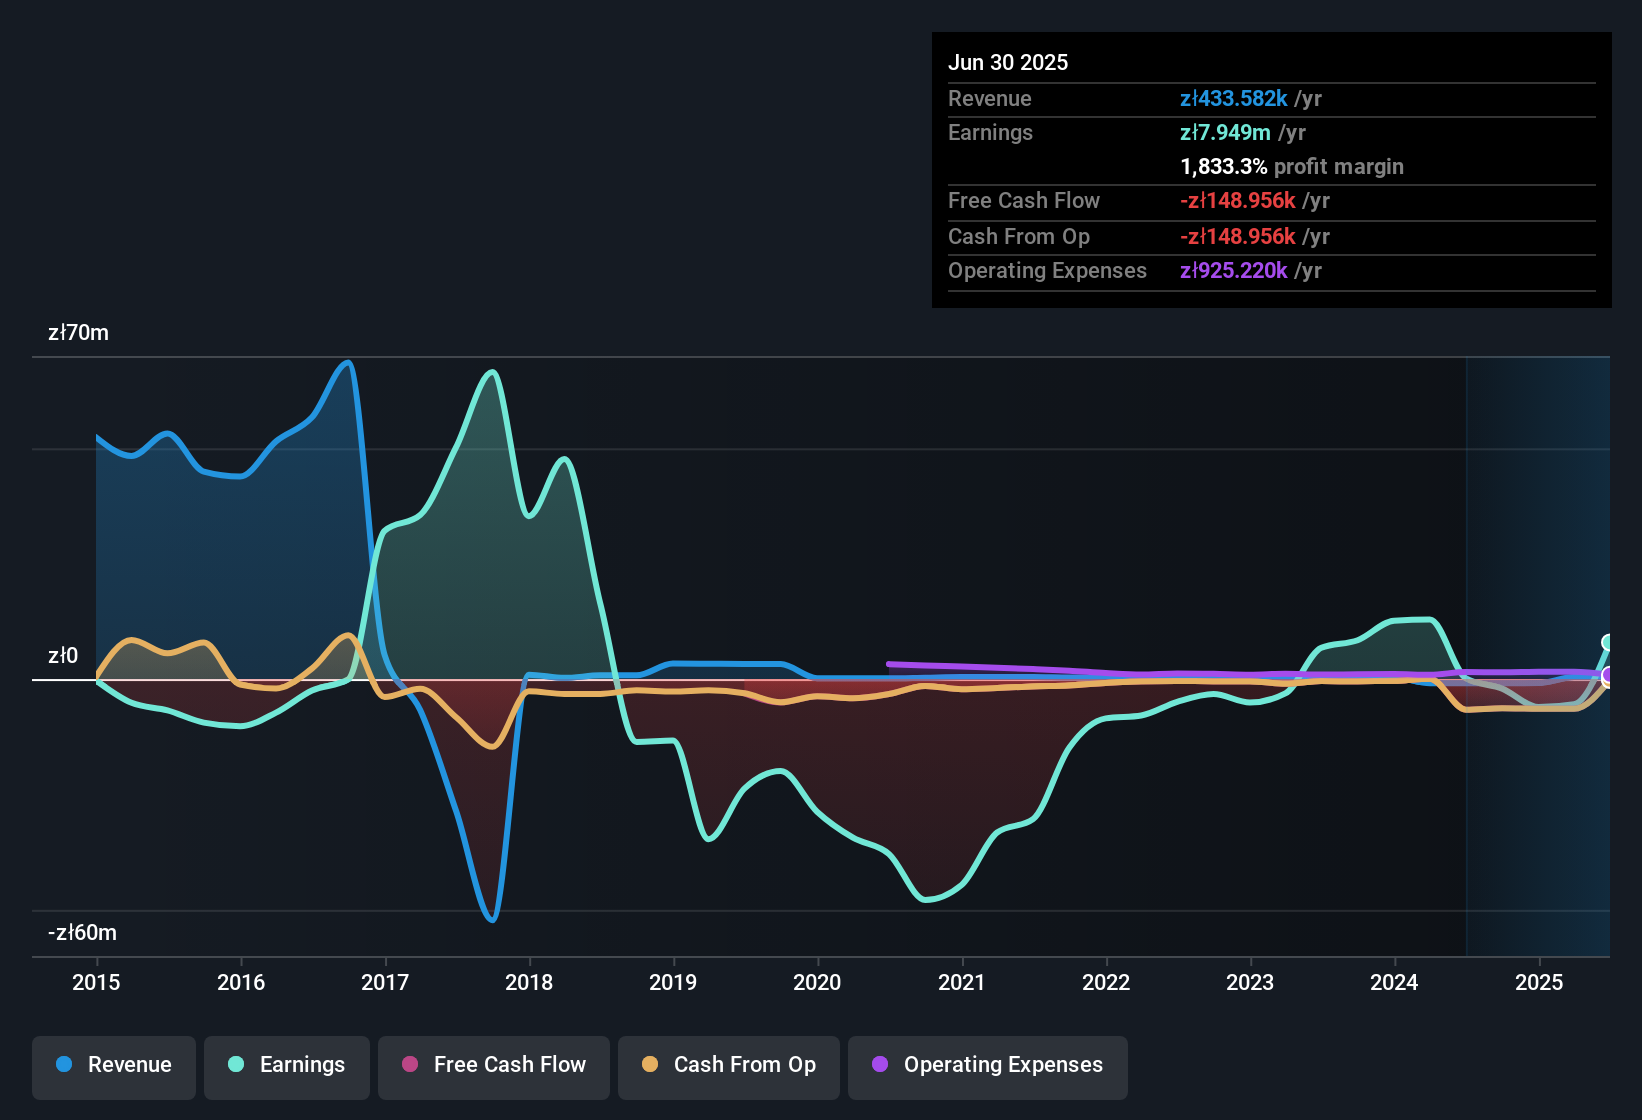
Task: Toggle the Revenue series legend icon
Action: coord(64,1065)
